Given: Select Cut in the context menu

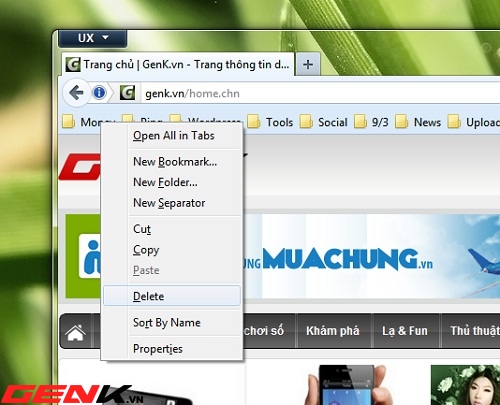Looking at the screenshot, I should coord(172,229).
